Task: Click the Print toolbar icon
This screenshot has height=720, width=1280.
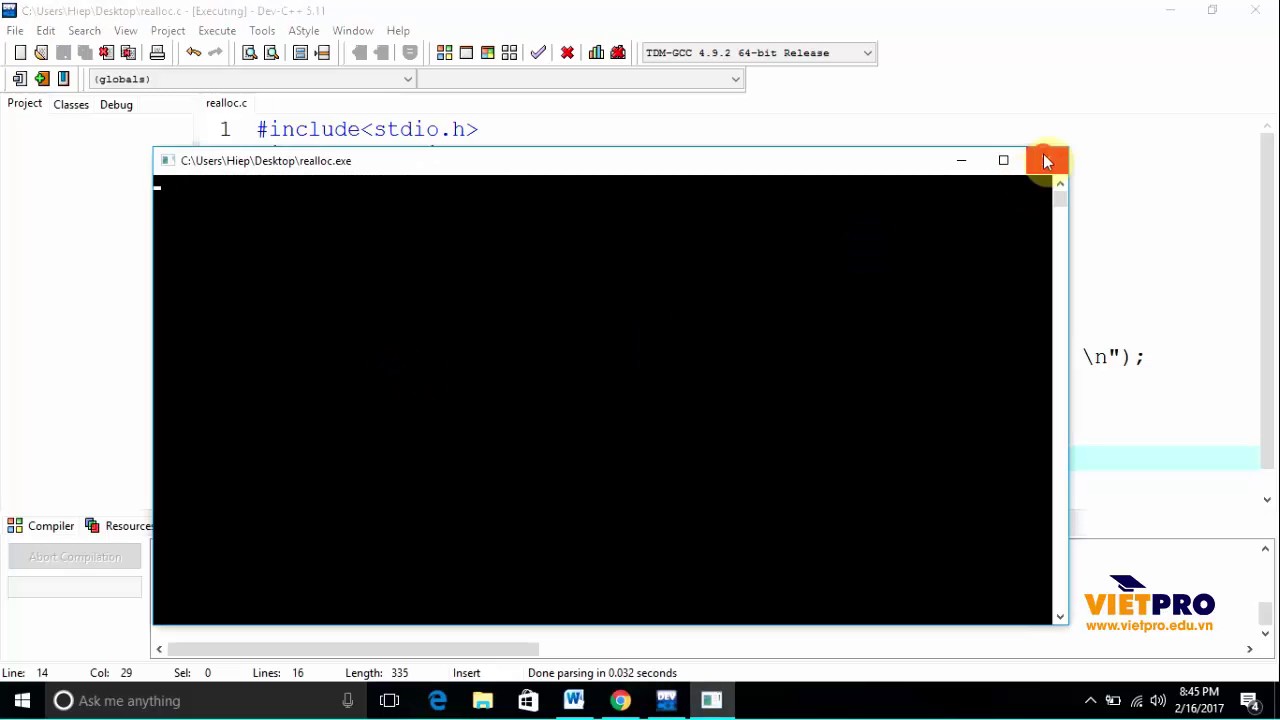Action: (x=157, y=53)
